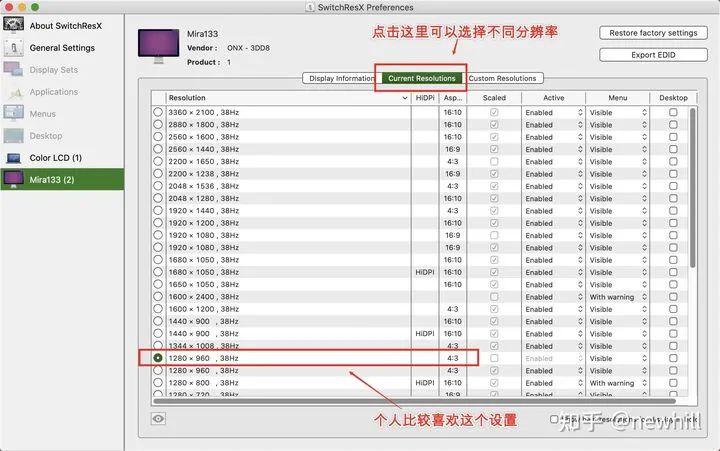Open Menu dropdown for 3360 × 2100 row
Screen dimensions: 720x451
click(618, 113)
